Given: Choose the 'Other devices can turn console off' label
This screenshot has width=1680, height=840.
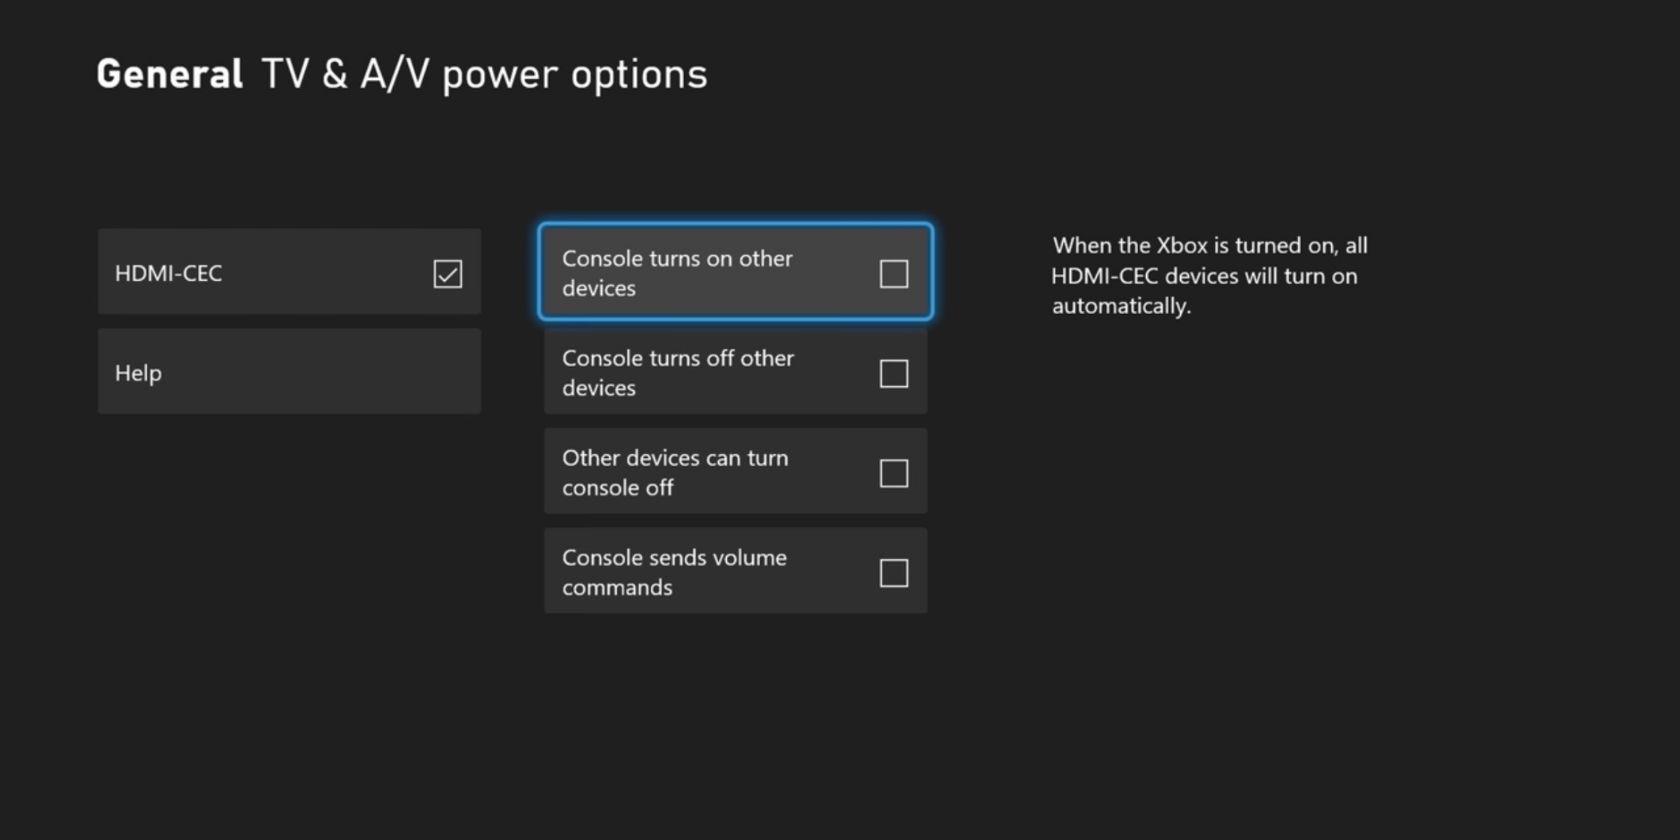Looking at the screenshot, I should (x=675, y=473).
